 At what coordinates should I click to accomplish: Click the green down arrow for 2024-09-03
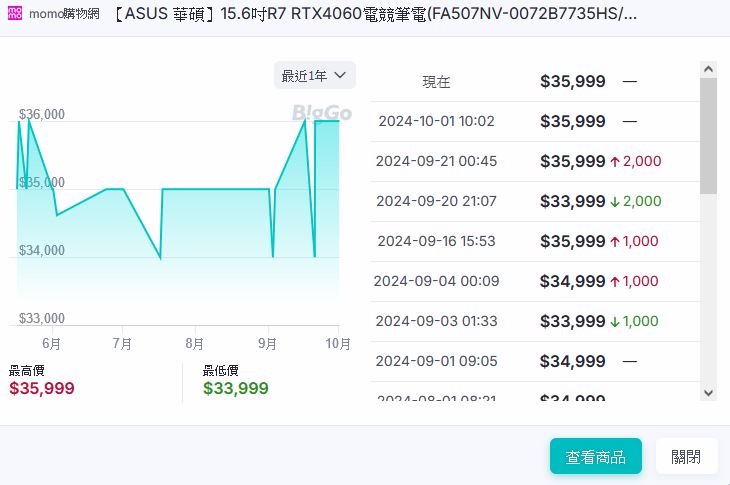(615, 322)
